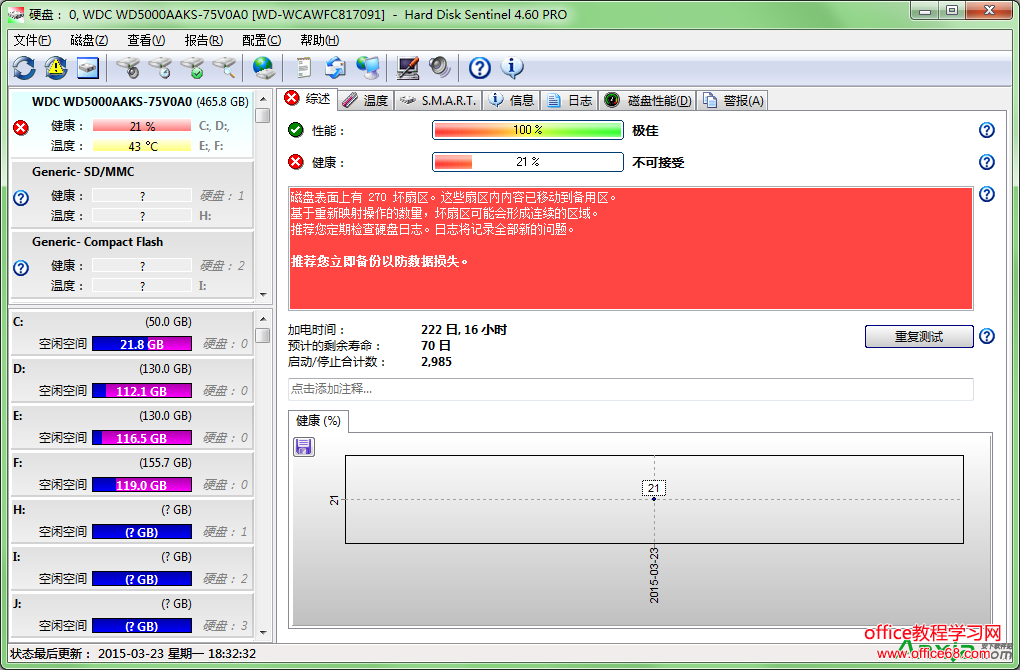
Task: Select the 健康 (%) chart tab
Action: click(x=319, y=421)
